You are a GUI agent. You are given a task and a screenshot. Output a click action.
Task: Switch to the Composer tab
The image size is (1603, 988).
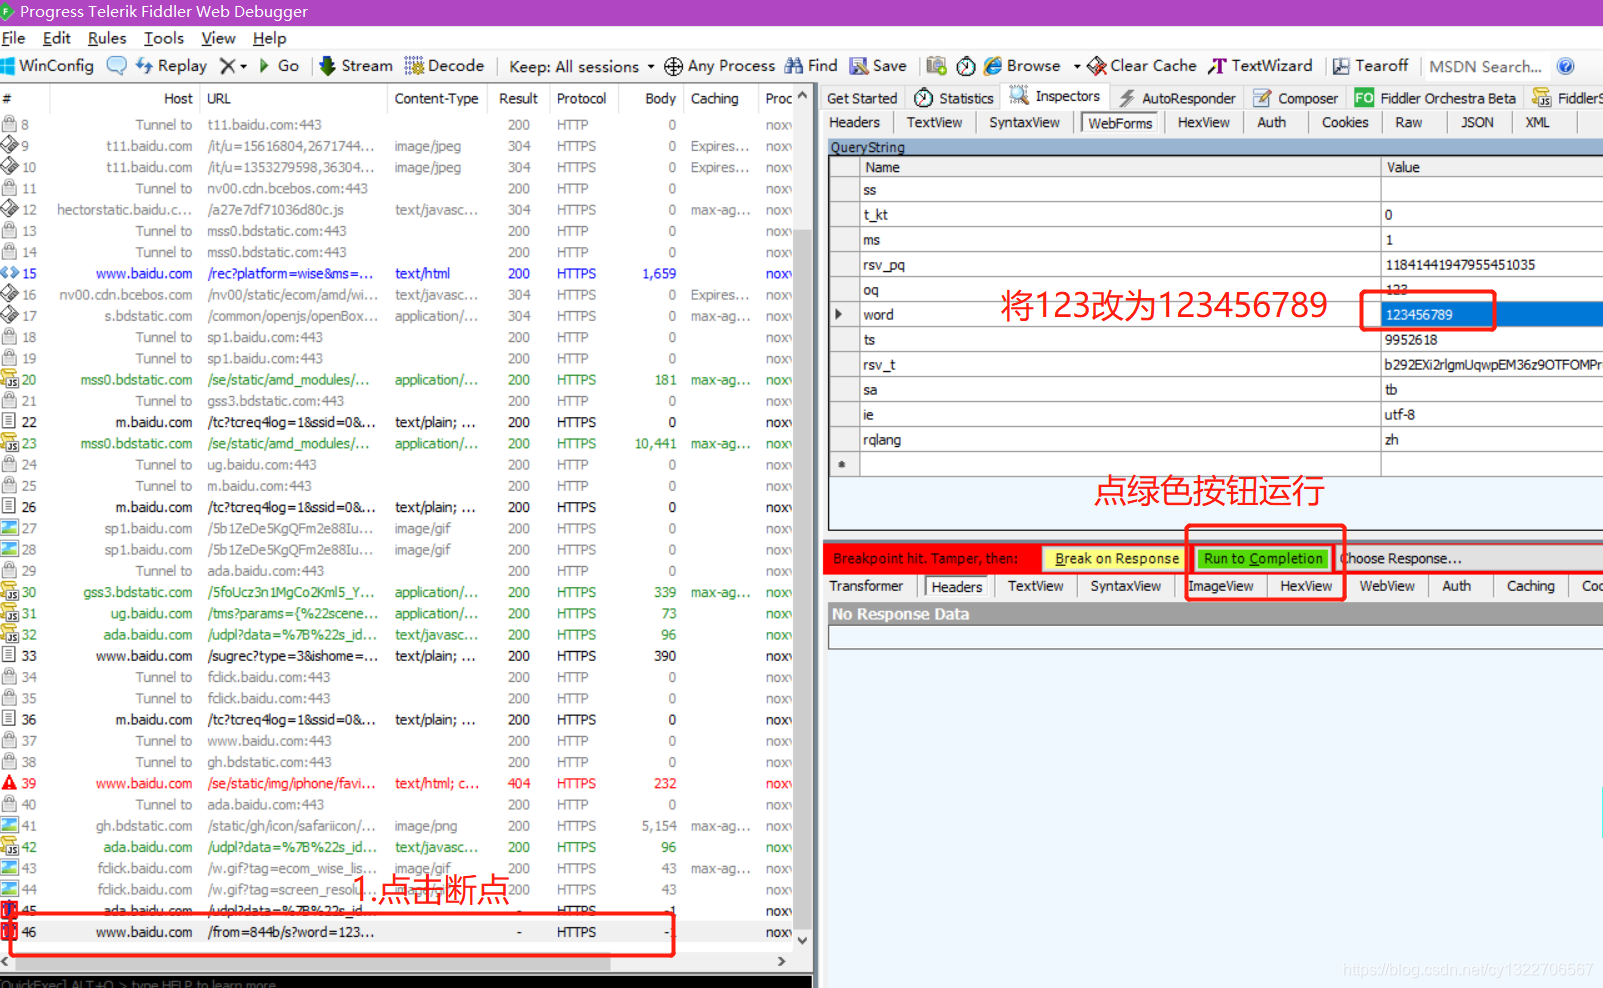pyautogui.click(x=1296, y=98)
